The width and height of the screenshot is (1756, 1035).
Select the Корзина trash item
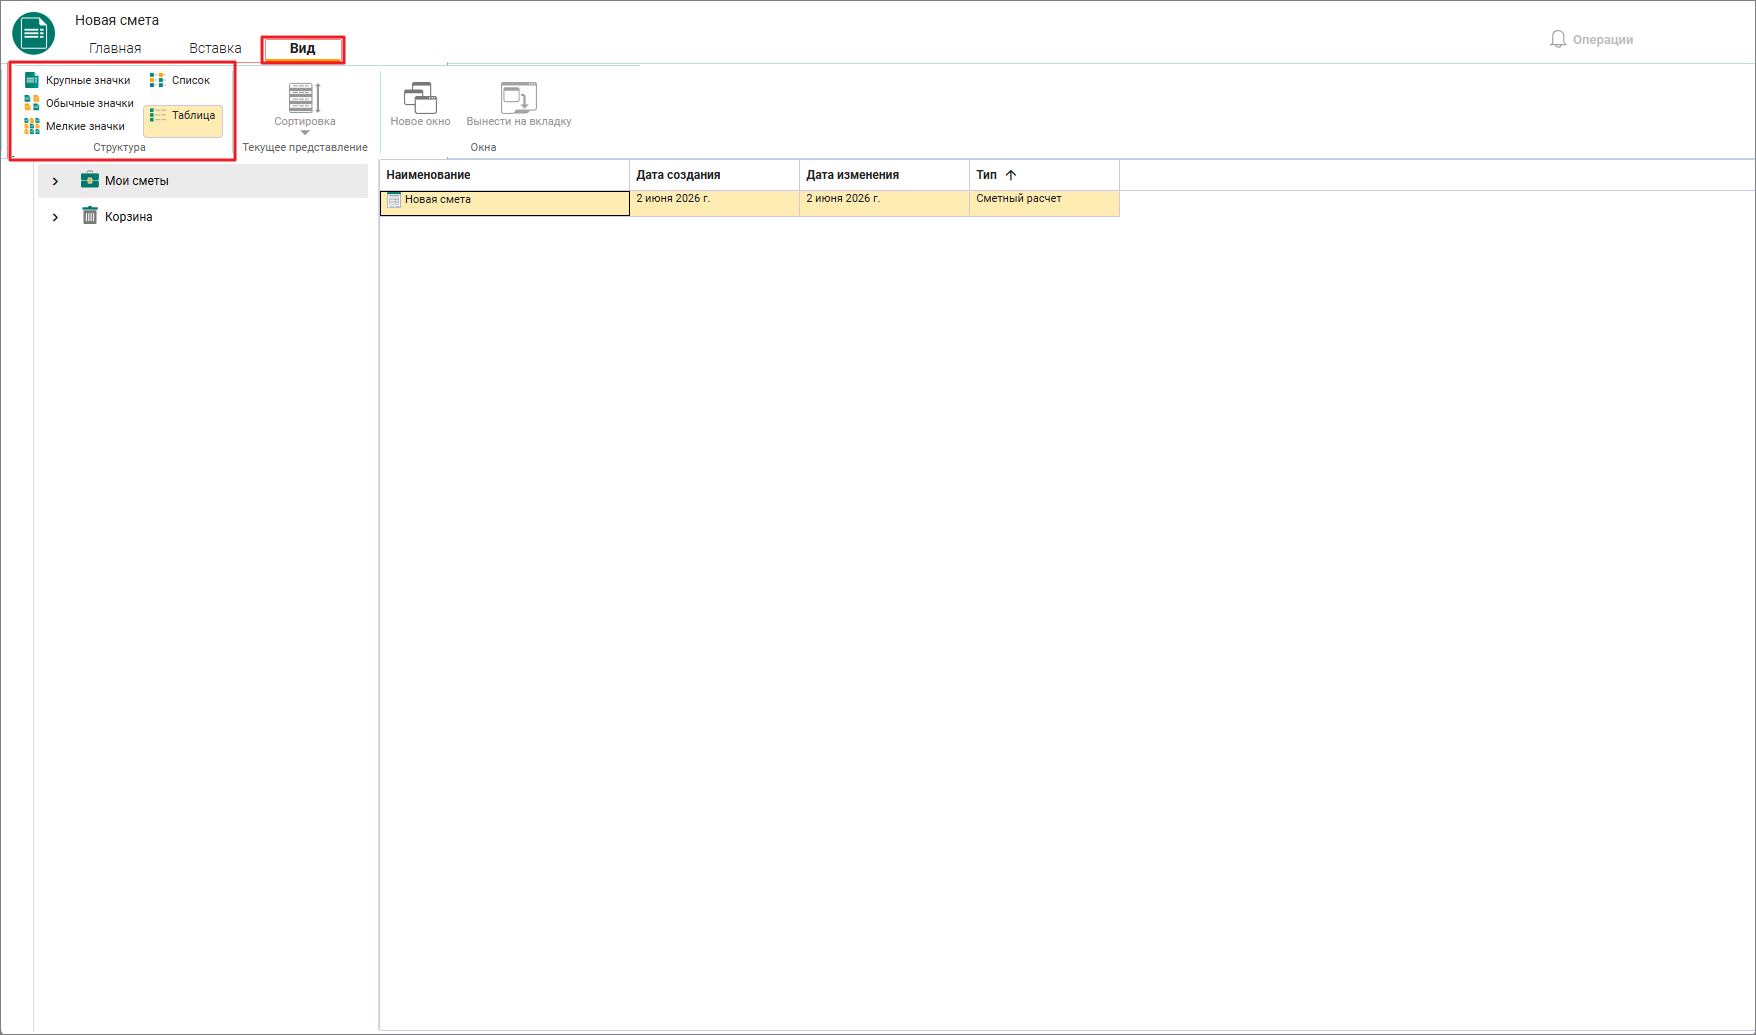coord(128,216)
